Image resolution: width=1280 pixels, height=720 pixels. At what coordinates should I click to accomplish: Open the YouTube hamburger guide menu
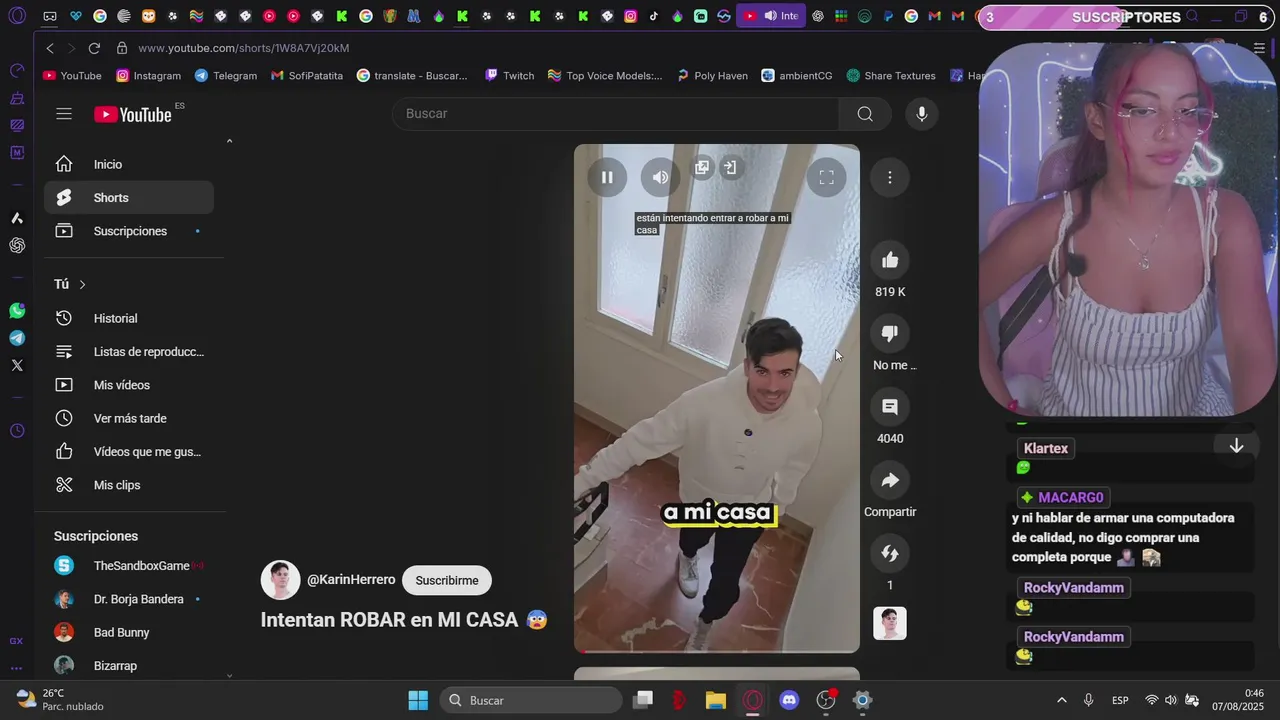64,114
